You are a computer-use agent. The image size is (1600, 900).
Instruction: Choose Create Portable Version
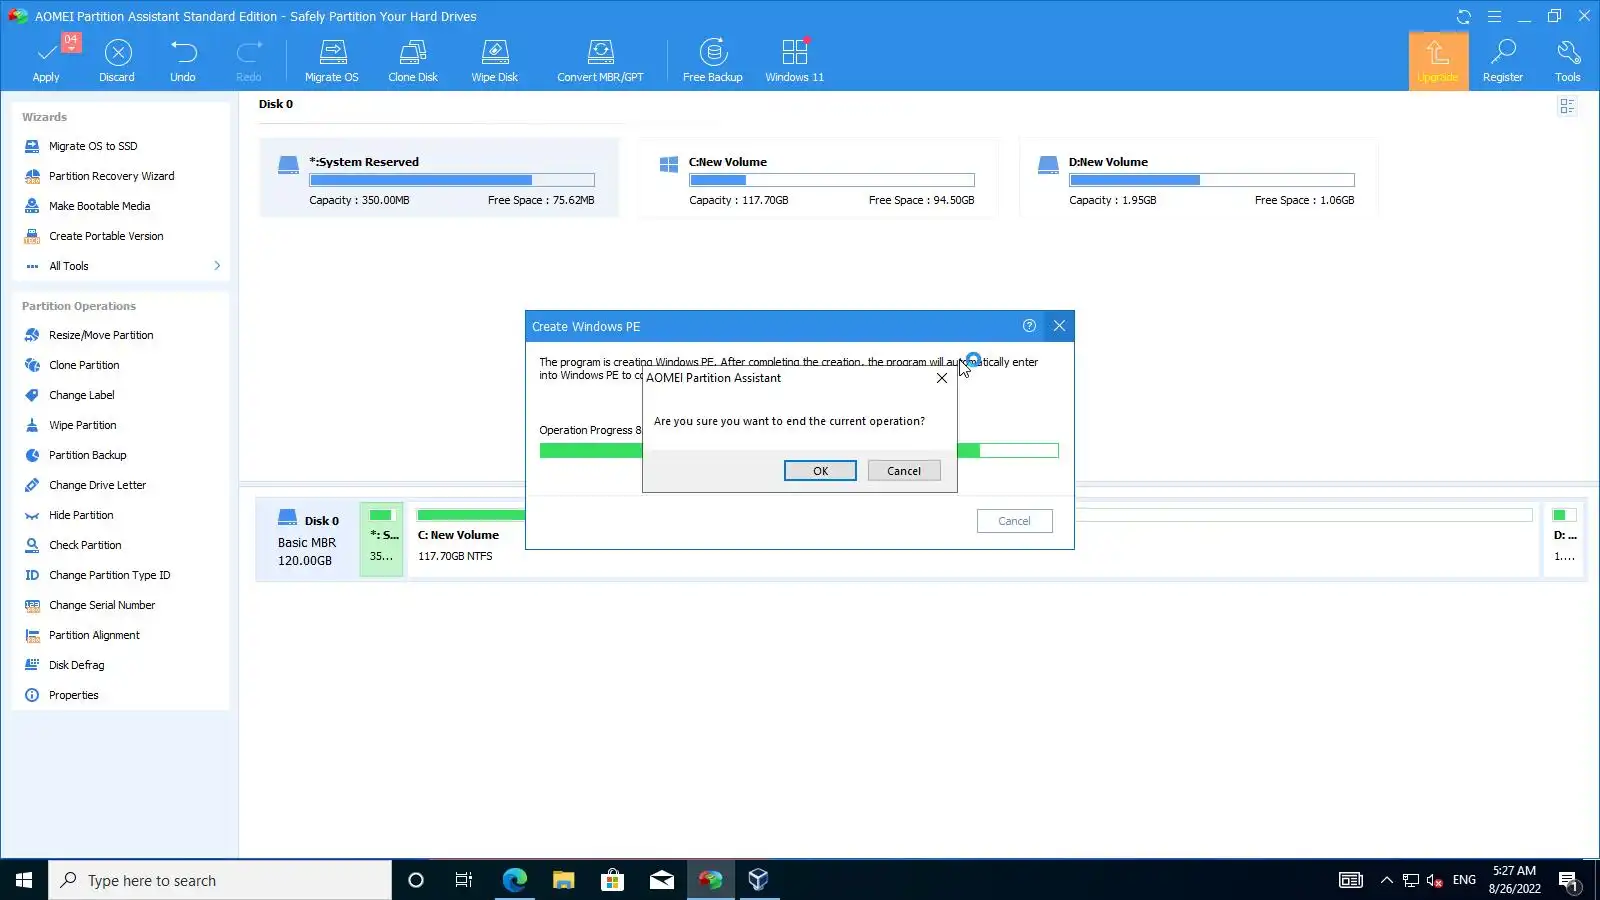pos(106,236)
